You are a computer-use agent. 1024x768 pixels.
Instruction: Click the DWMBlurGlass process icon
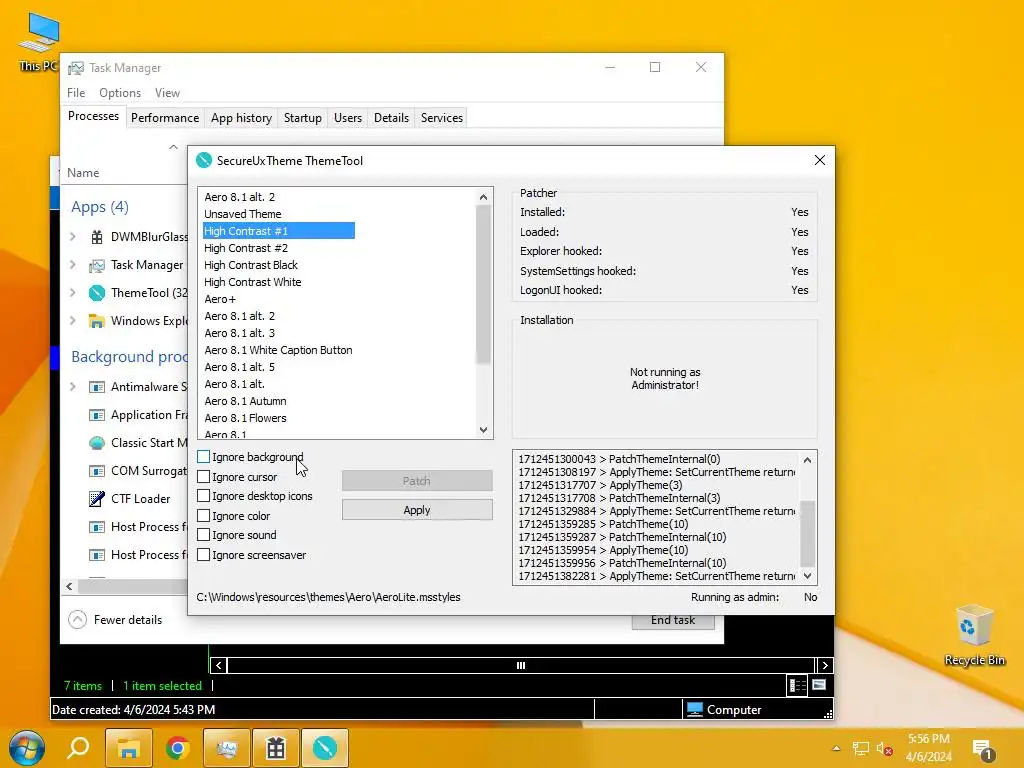click(x=97, y=237)
